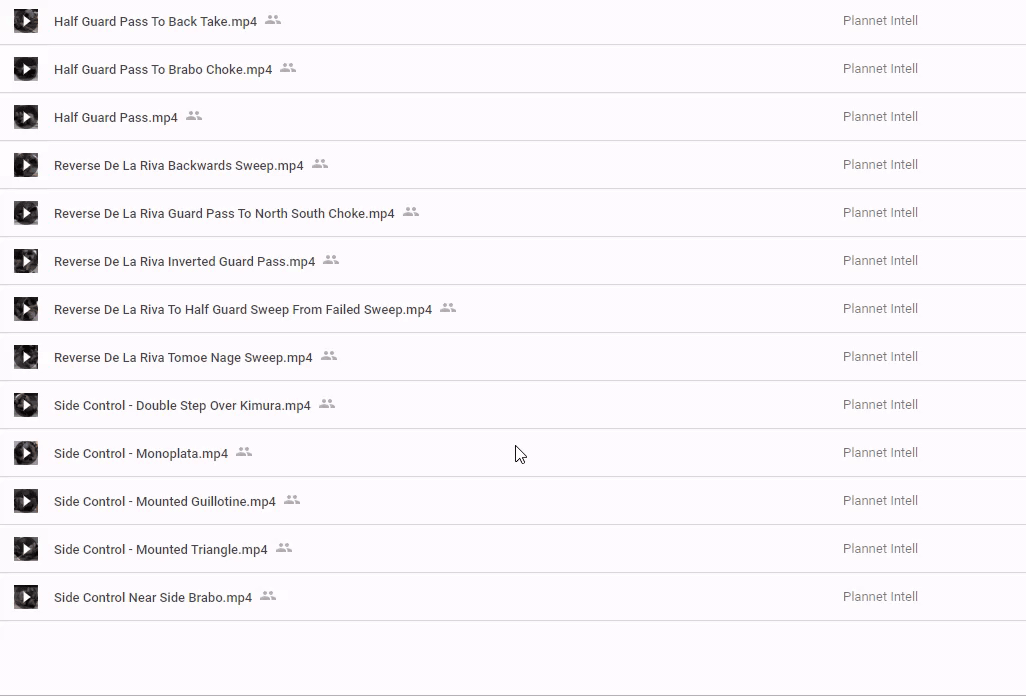Select video icon of Side Control - Monoplata.mp4
Viewport: 1026px width, 696px height.
(26, 453)
